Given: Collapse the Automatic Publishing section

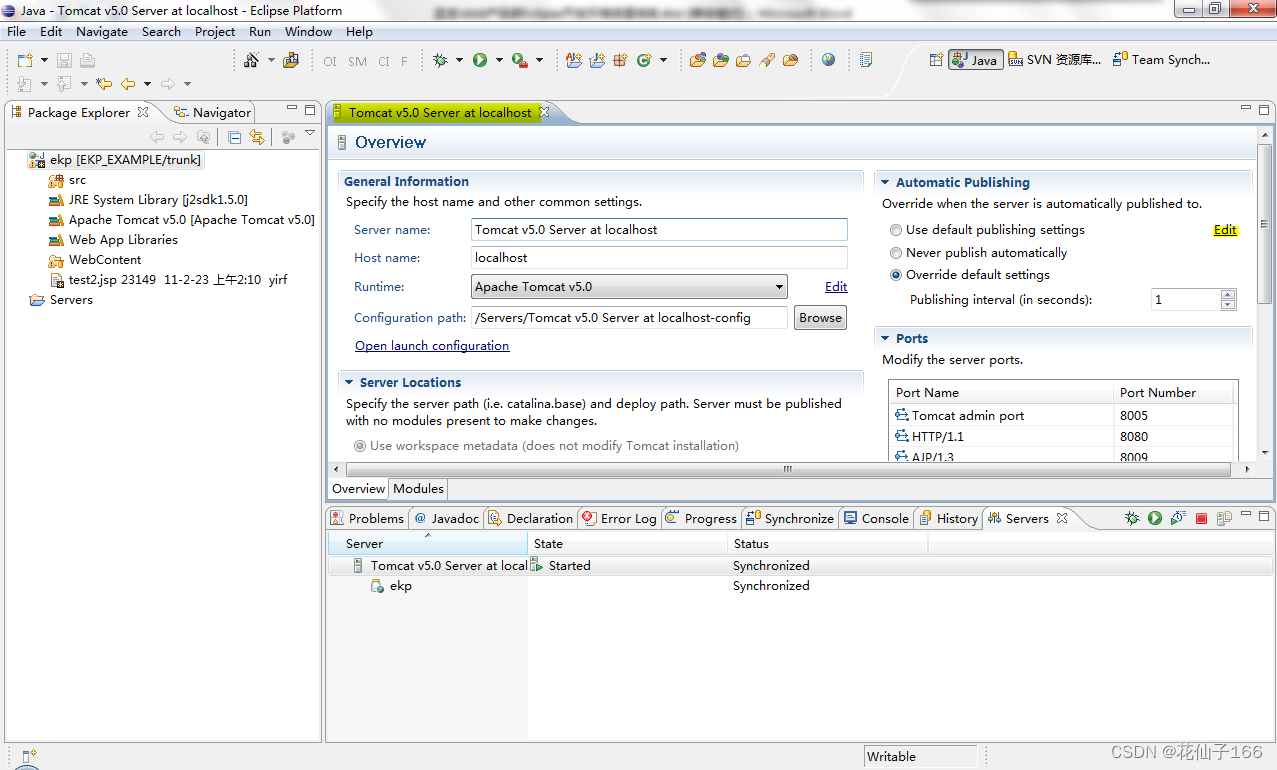Looking at the screenshot, I should pyautogui.click(x=885, y=183).
